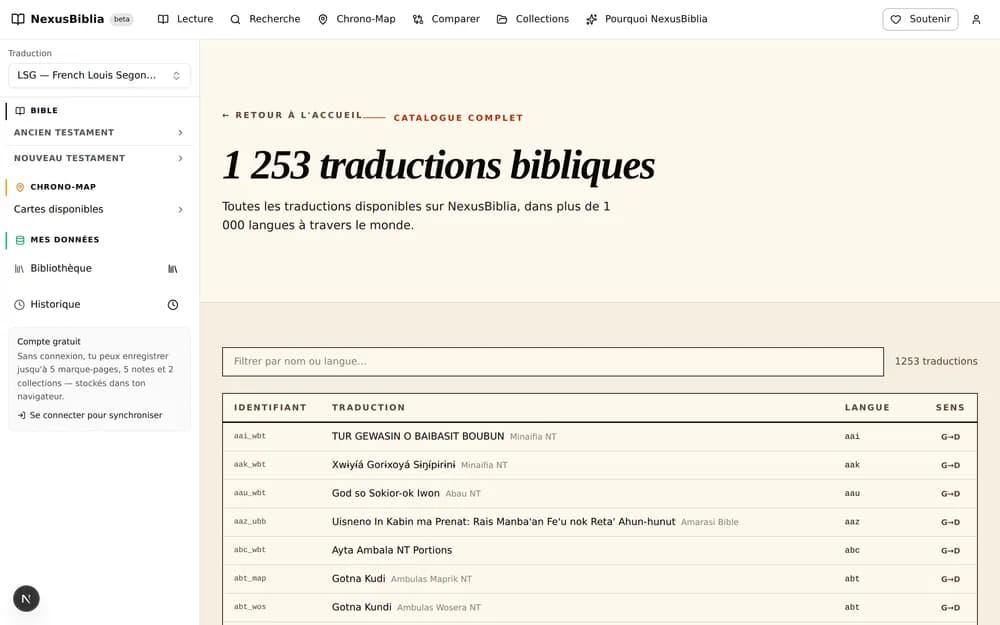Click the beta badge next to NexusBiblia

tap(121, 19)
